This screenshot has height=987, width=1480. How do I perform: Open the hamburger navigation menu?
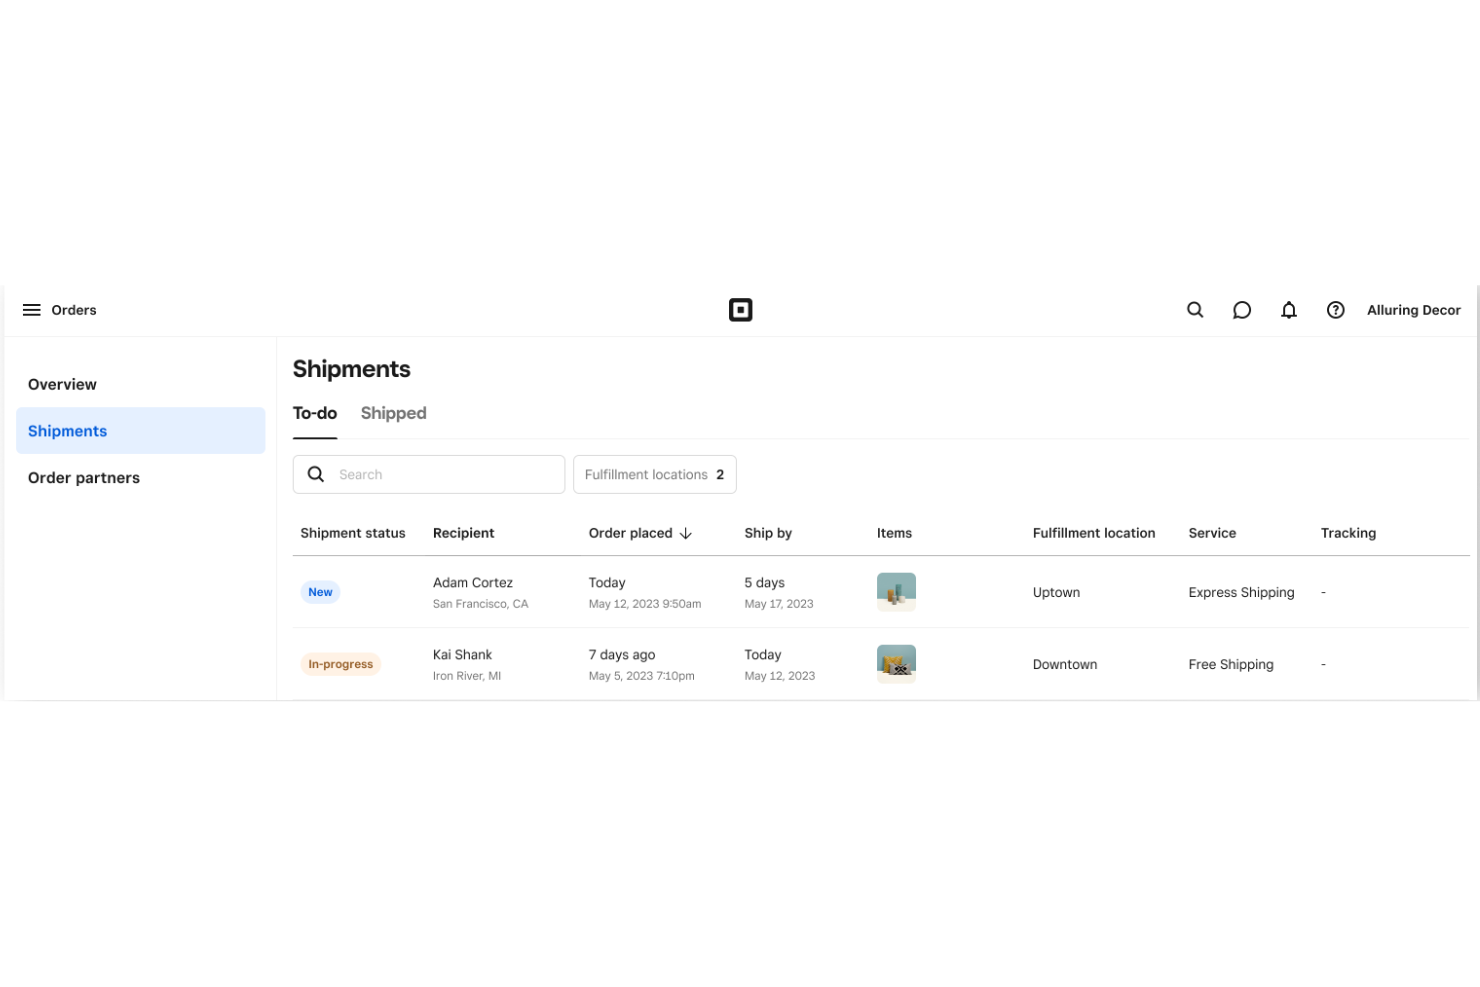(31, 310)
